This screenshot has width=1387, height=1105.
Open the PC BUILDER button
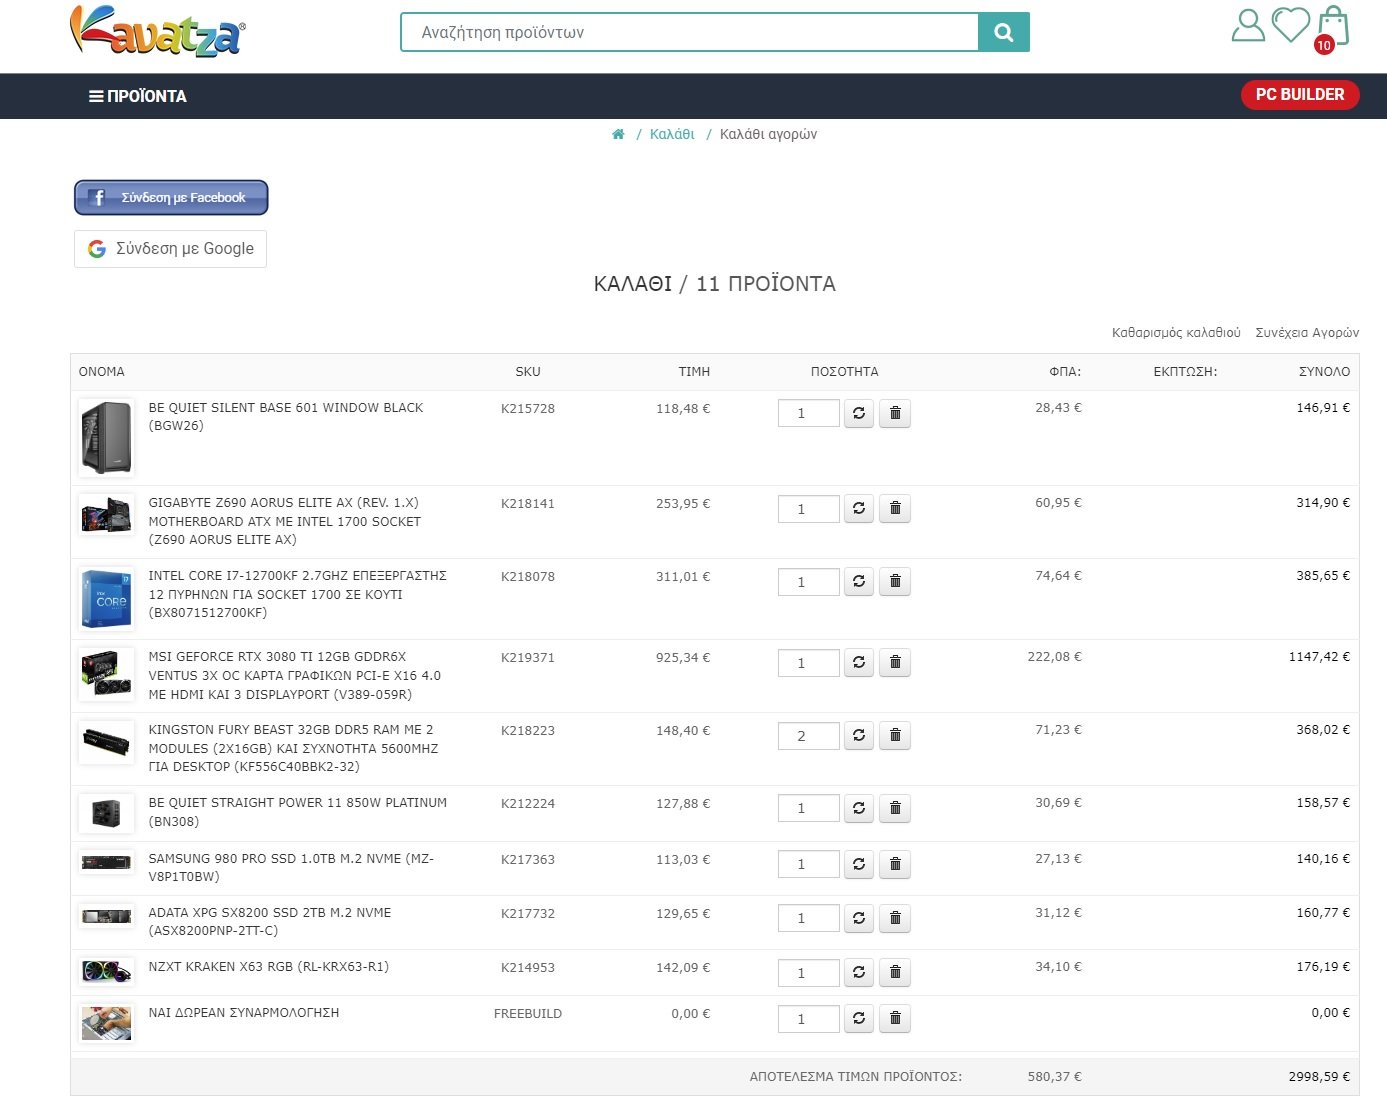[x=1300, y=95]
